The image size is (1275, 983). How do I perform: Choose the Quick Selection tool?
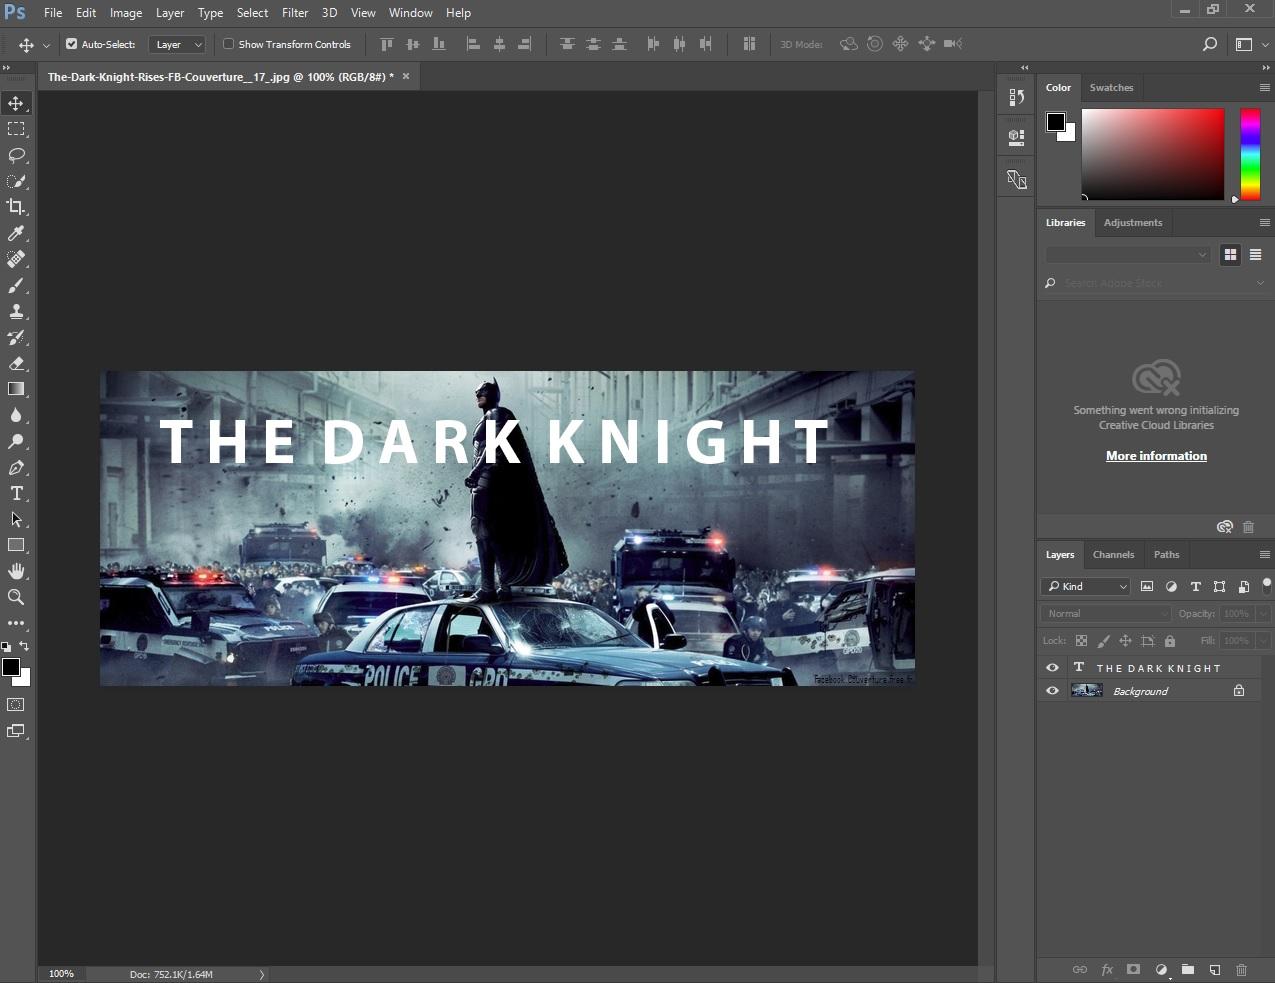point(16,181)
